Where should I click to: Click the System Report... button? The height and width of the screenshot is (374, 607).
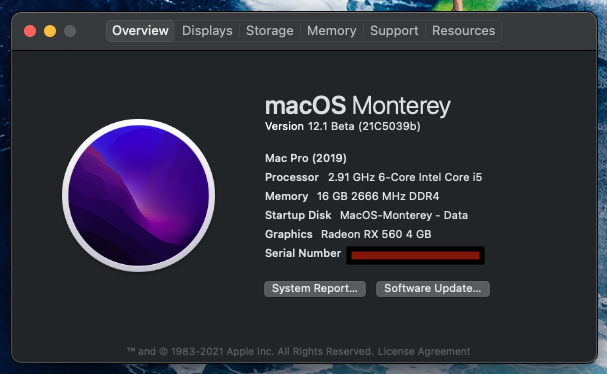coord(315,288)
